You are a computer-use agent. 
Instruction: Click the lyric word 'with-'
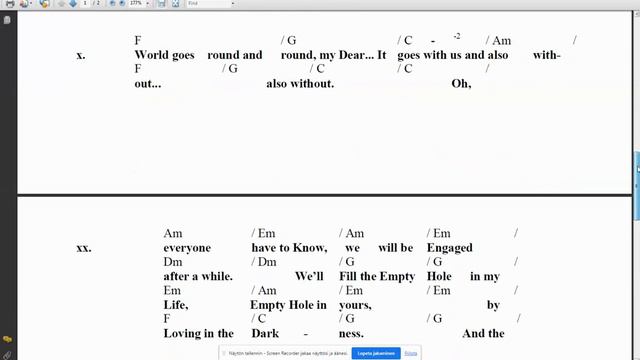click(x=547, y=55)
